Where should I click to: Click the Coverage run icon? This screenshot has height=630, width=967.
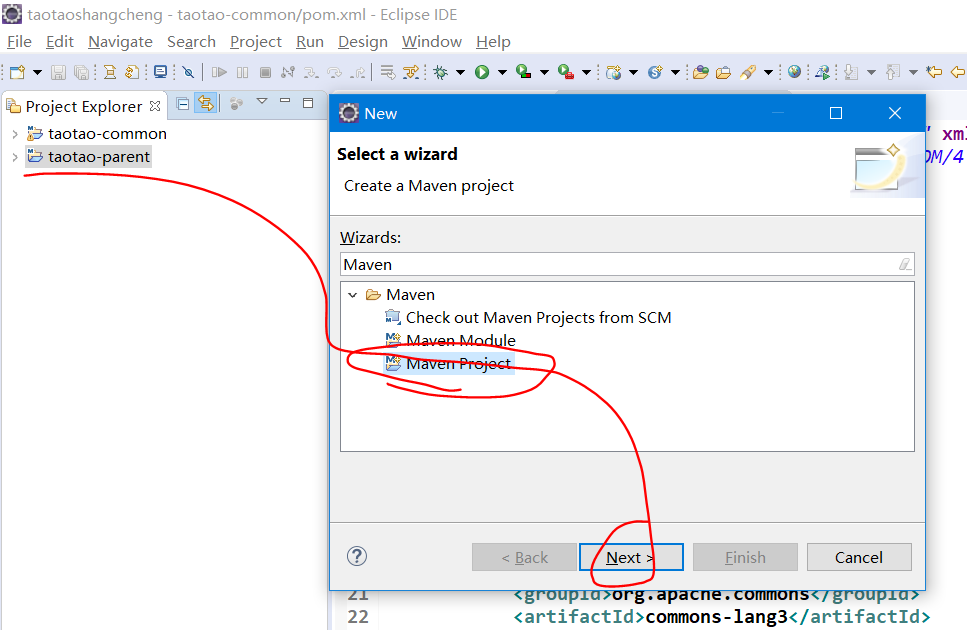(x=524, y=72)
